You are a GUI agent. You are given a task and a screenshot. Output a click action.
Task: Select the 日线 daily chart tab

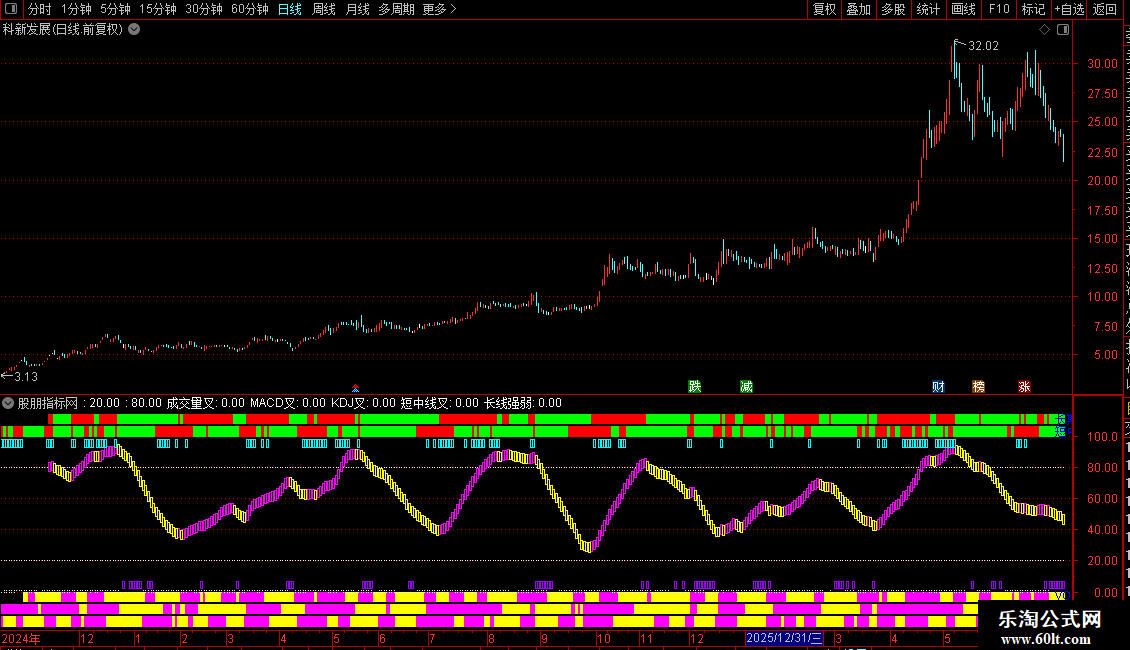tap(290, 9)
